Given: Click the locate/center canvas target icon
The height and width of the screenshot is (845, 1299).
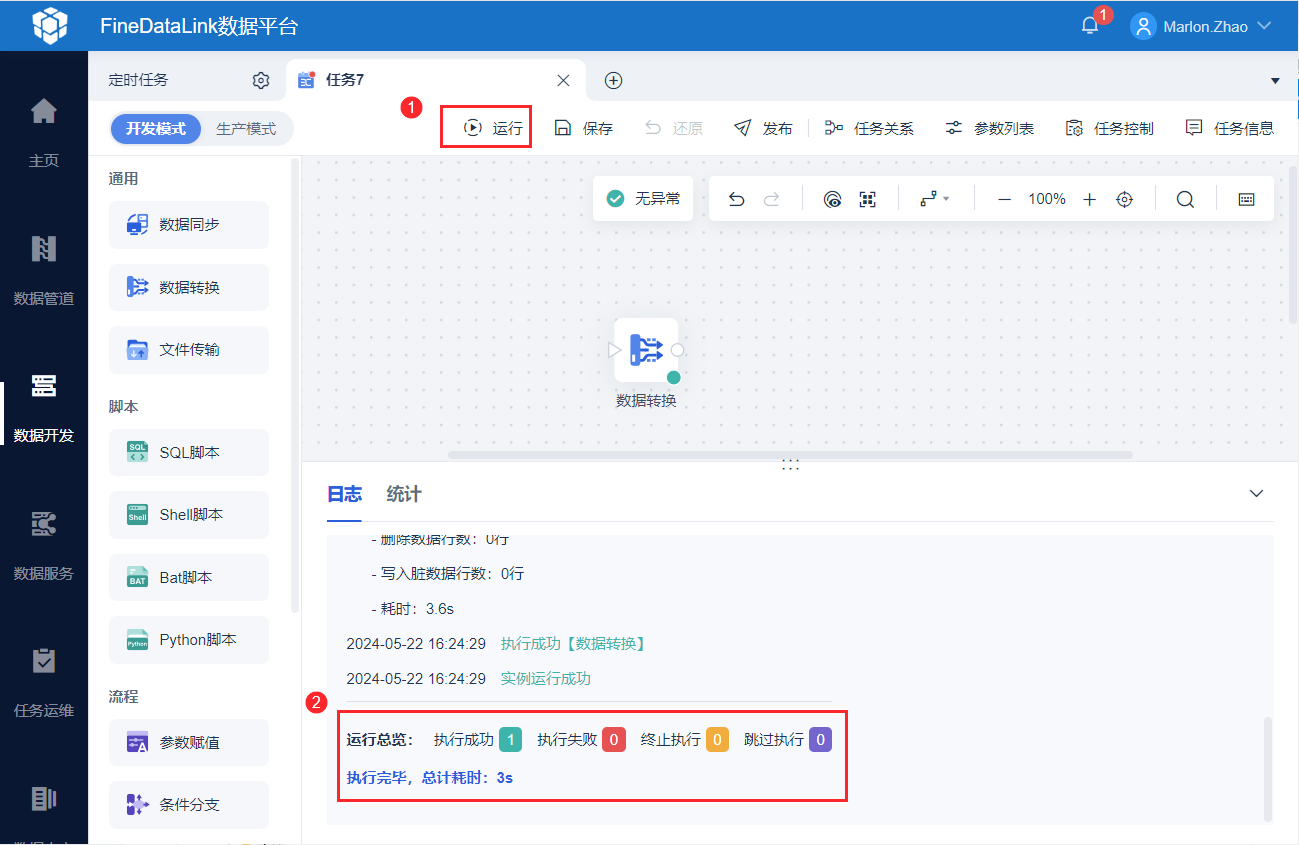Looking at the screenshot, I should point(1125,199).
